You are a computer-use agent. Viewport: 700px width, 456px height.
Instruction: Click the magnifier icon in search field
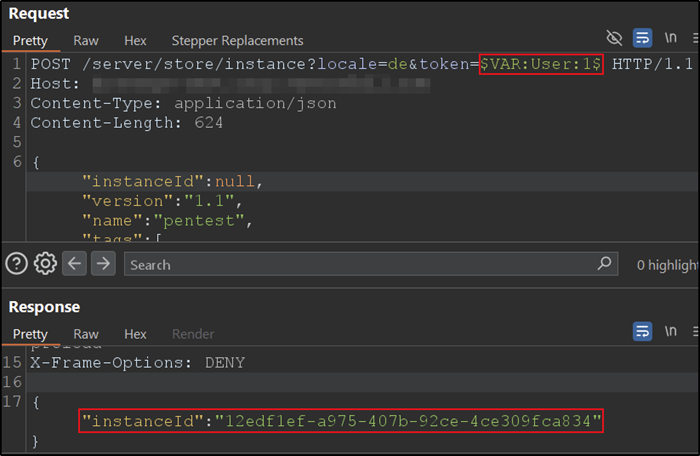pos(604,264)
